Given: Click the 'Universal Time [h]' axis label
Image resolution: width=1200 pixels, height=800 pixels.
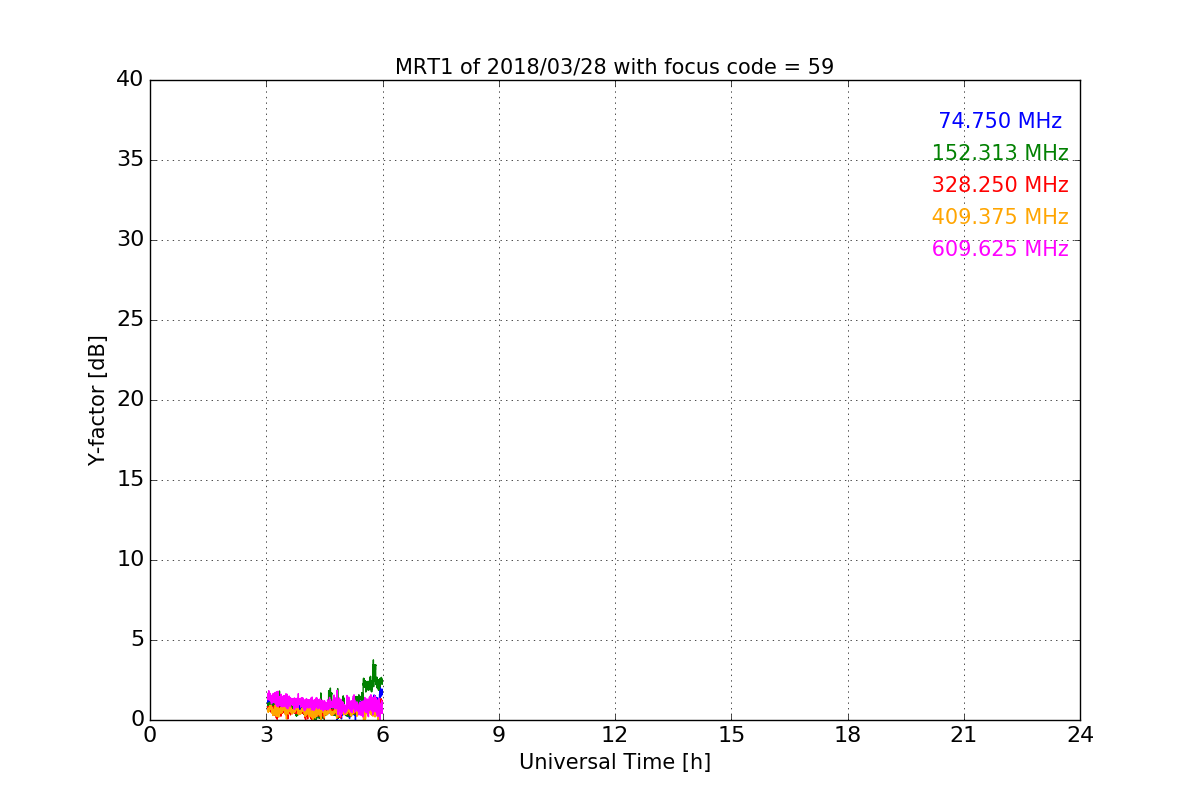Looking at the screenshot, I should click(x=615, y=762).
